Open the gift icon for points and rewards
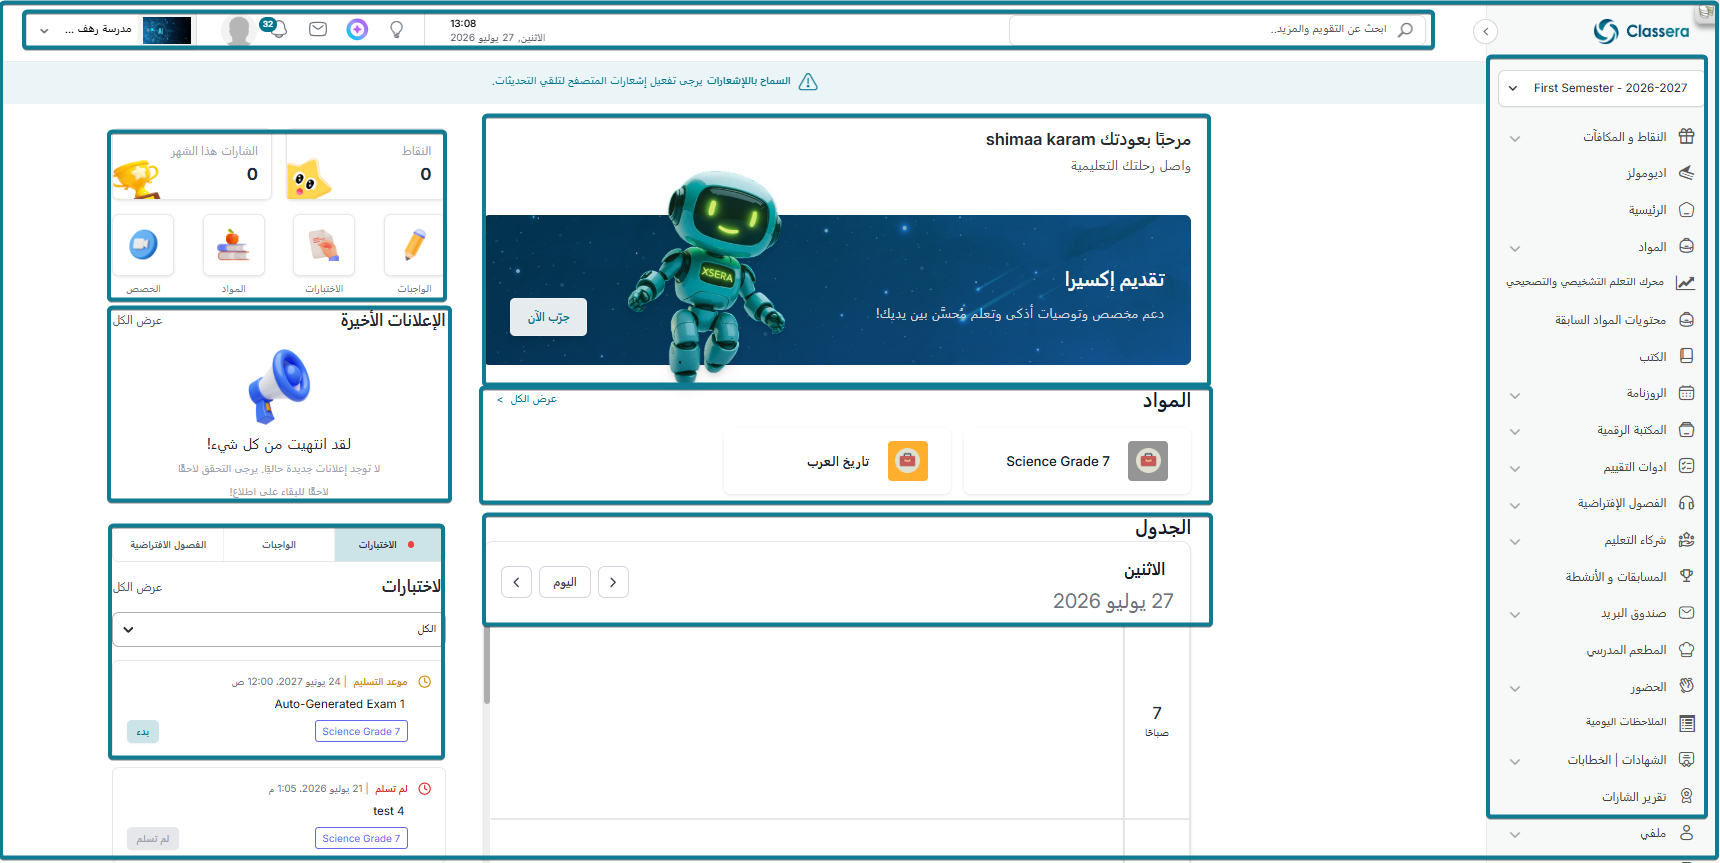The width and height of the screenshot is (1720, 863). (x=1686, y=136)
